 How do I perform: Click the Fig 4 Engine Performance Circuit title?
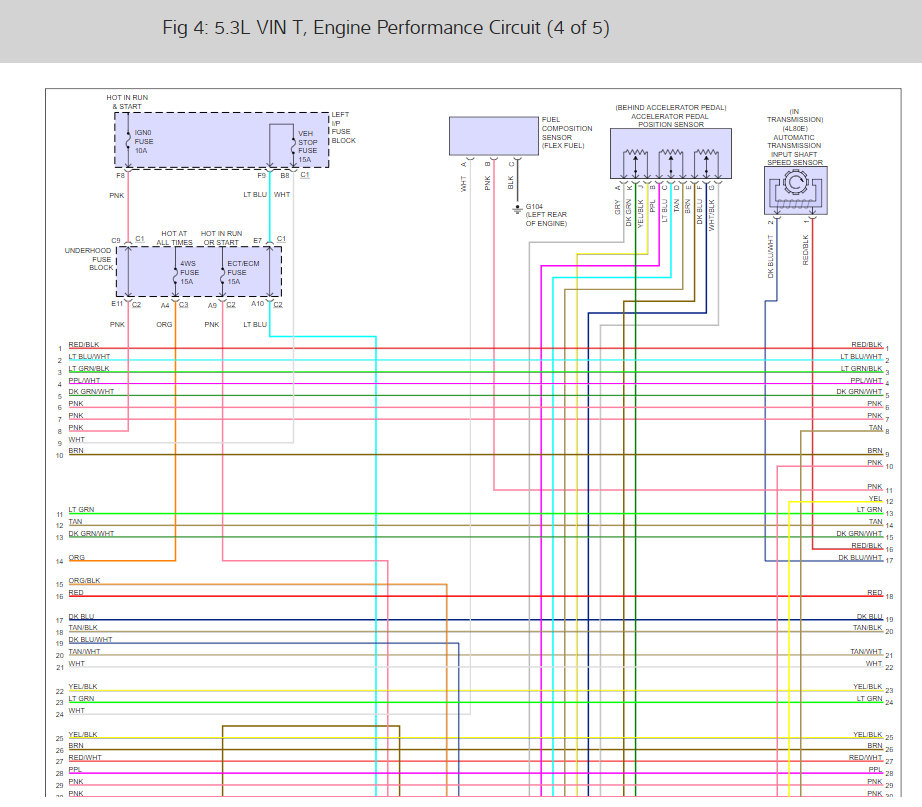point(386,28)
